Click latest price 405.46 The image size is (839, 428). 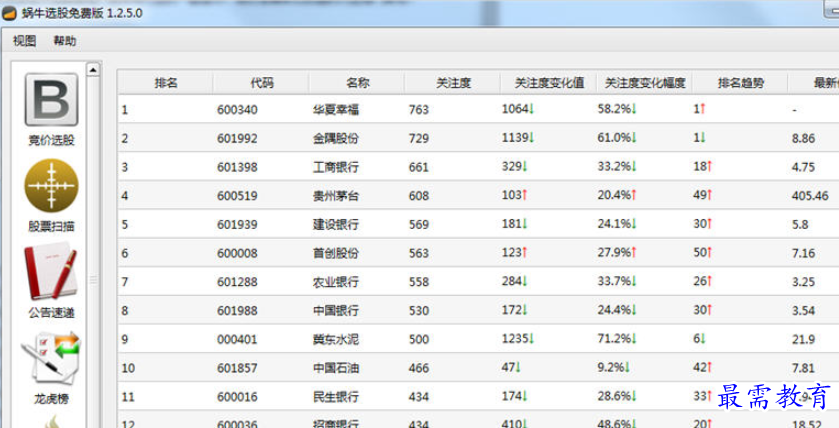(x=810, y=196)
